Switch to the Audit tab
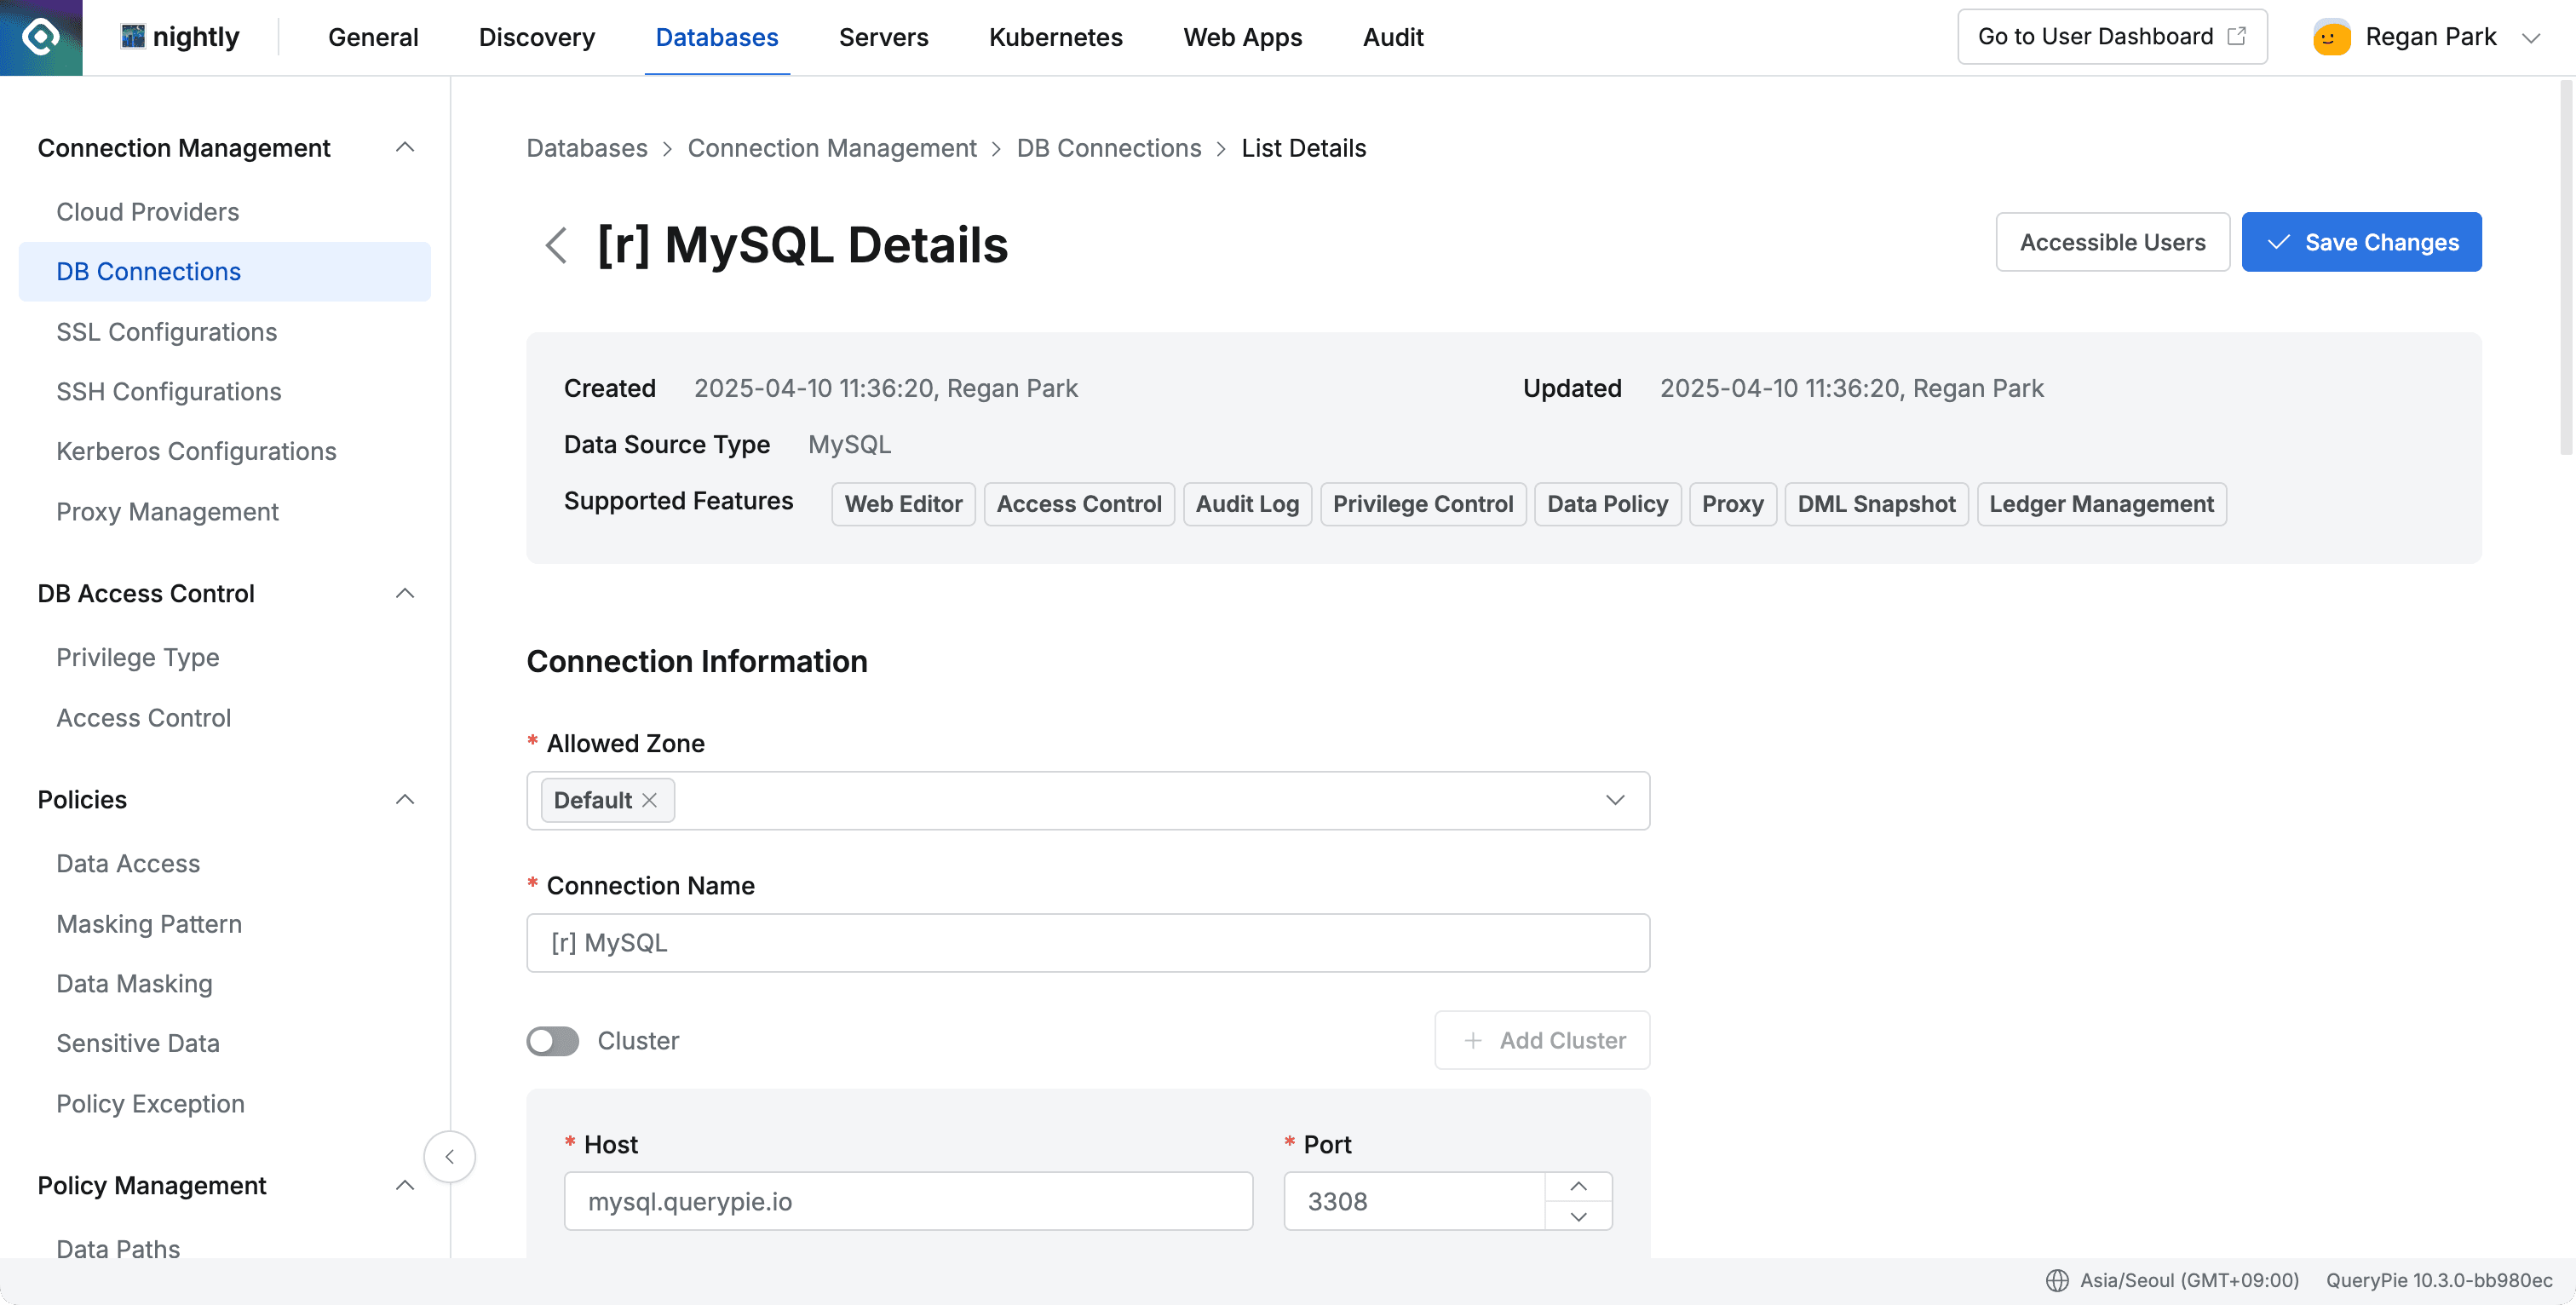The height and width of the screenshot is (1305, 2576). (x=1392, y=37)
